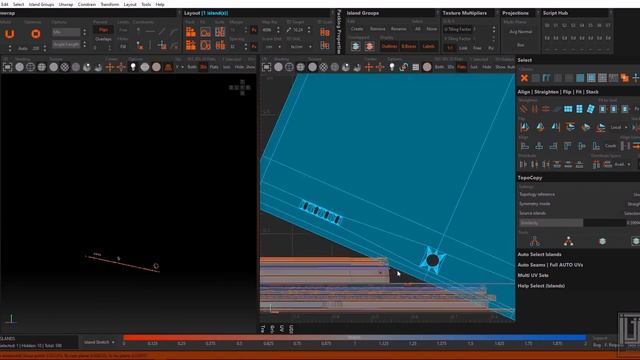Open the Help menu

point(160,4)
